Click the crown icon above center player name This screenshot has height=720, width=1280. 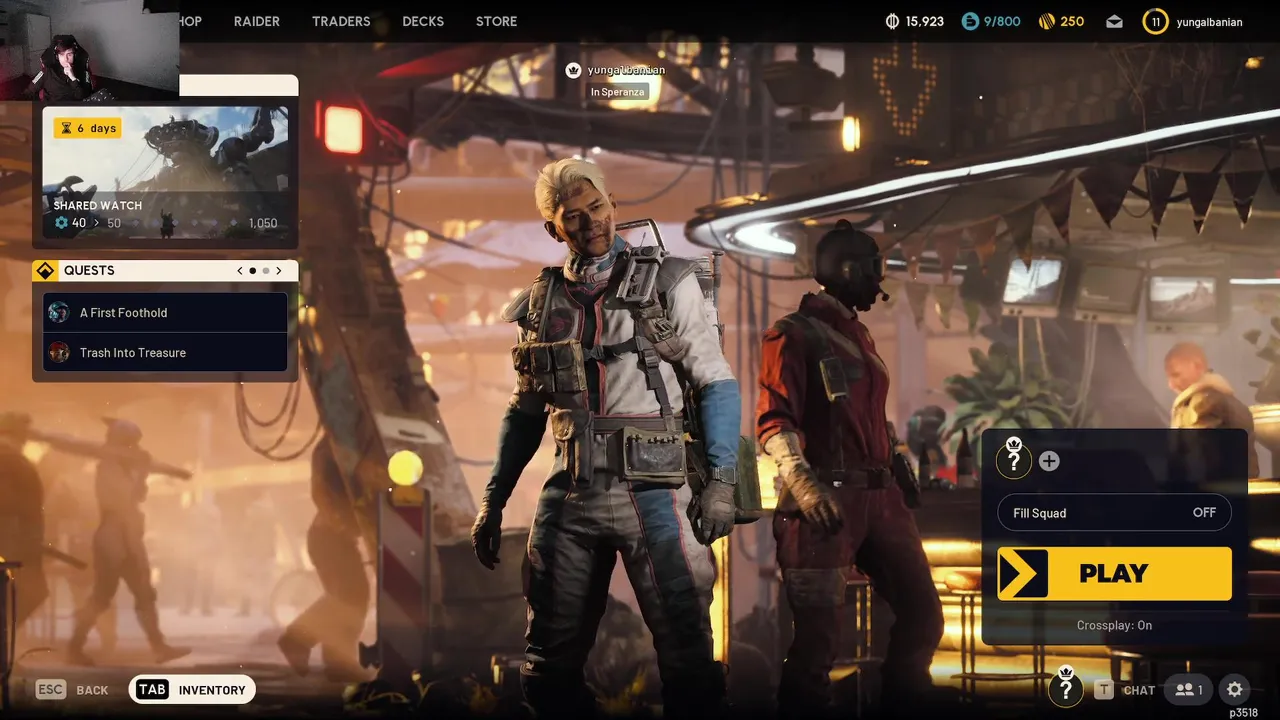pos(573,70)
